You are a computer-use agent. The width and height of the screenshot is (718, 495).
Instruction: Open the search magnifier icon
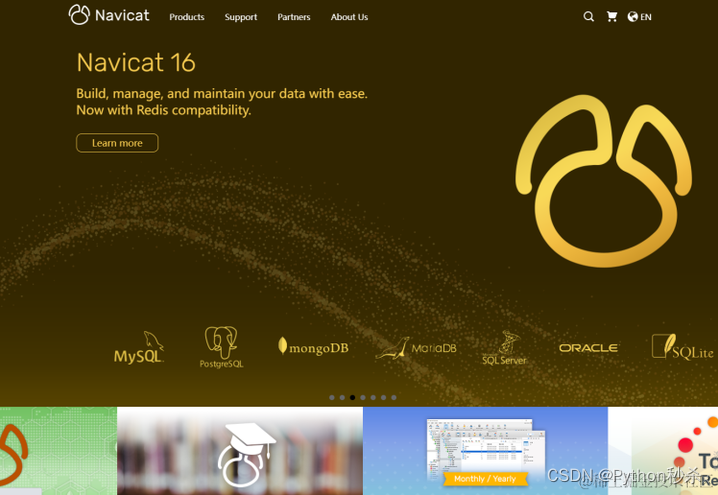pyautogui.click(x=588, y=17)
